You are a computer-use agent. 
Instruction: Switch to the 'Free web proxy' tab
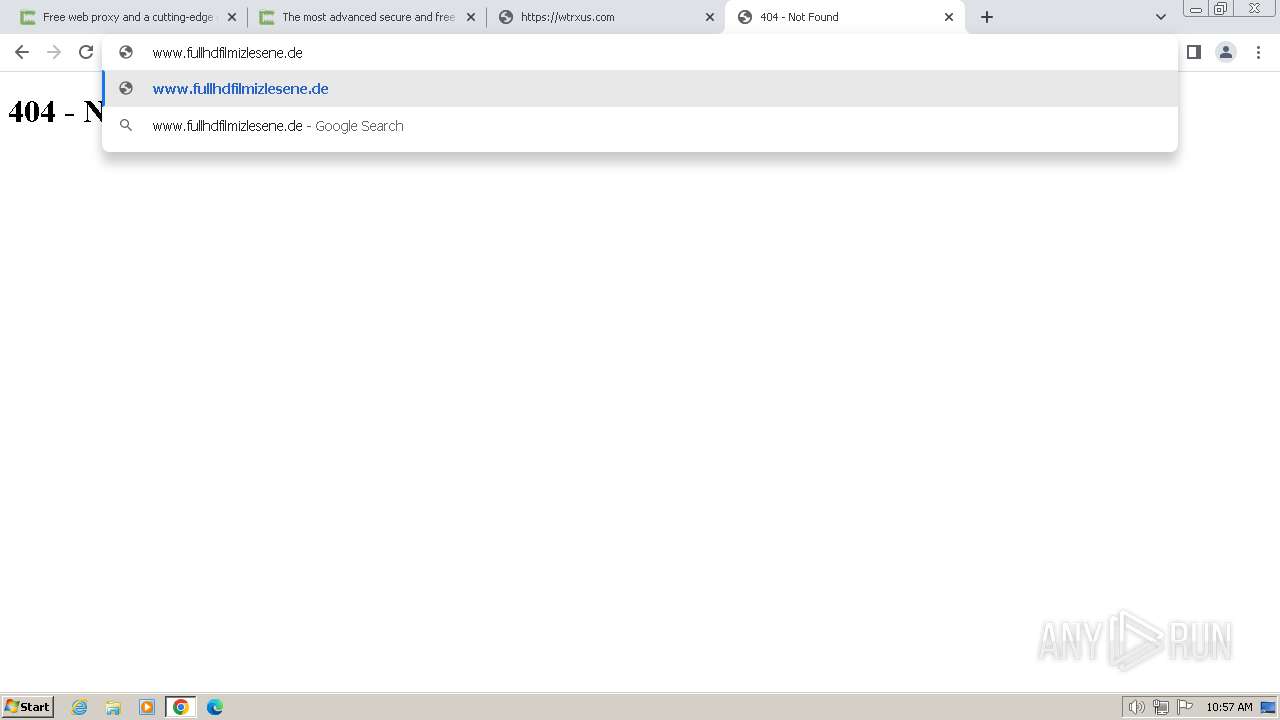click(129, 17)
